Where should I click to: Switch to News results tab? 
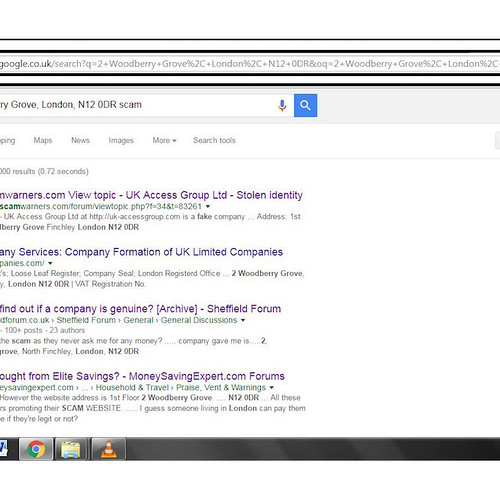click(x=80, y=140)
